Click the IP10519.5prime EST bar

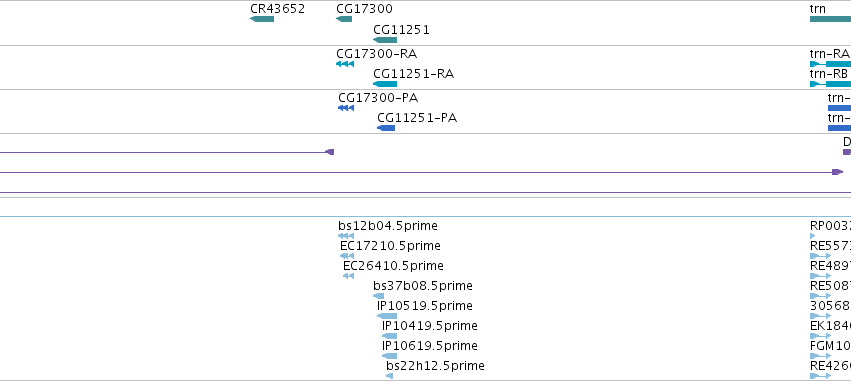point(387,316)
